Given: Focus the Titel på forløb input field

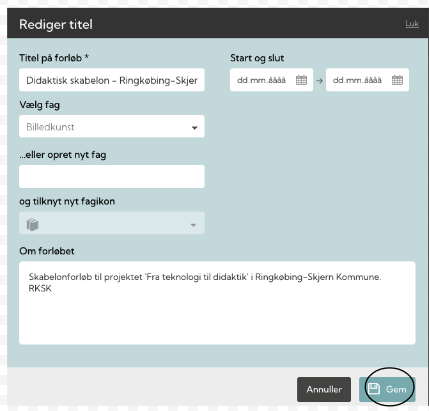Looking at the screenshot, I should click(112, 80).
